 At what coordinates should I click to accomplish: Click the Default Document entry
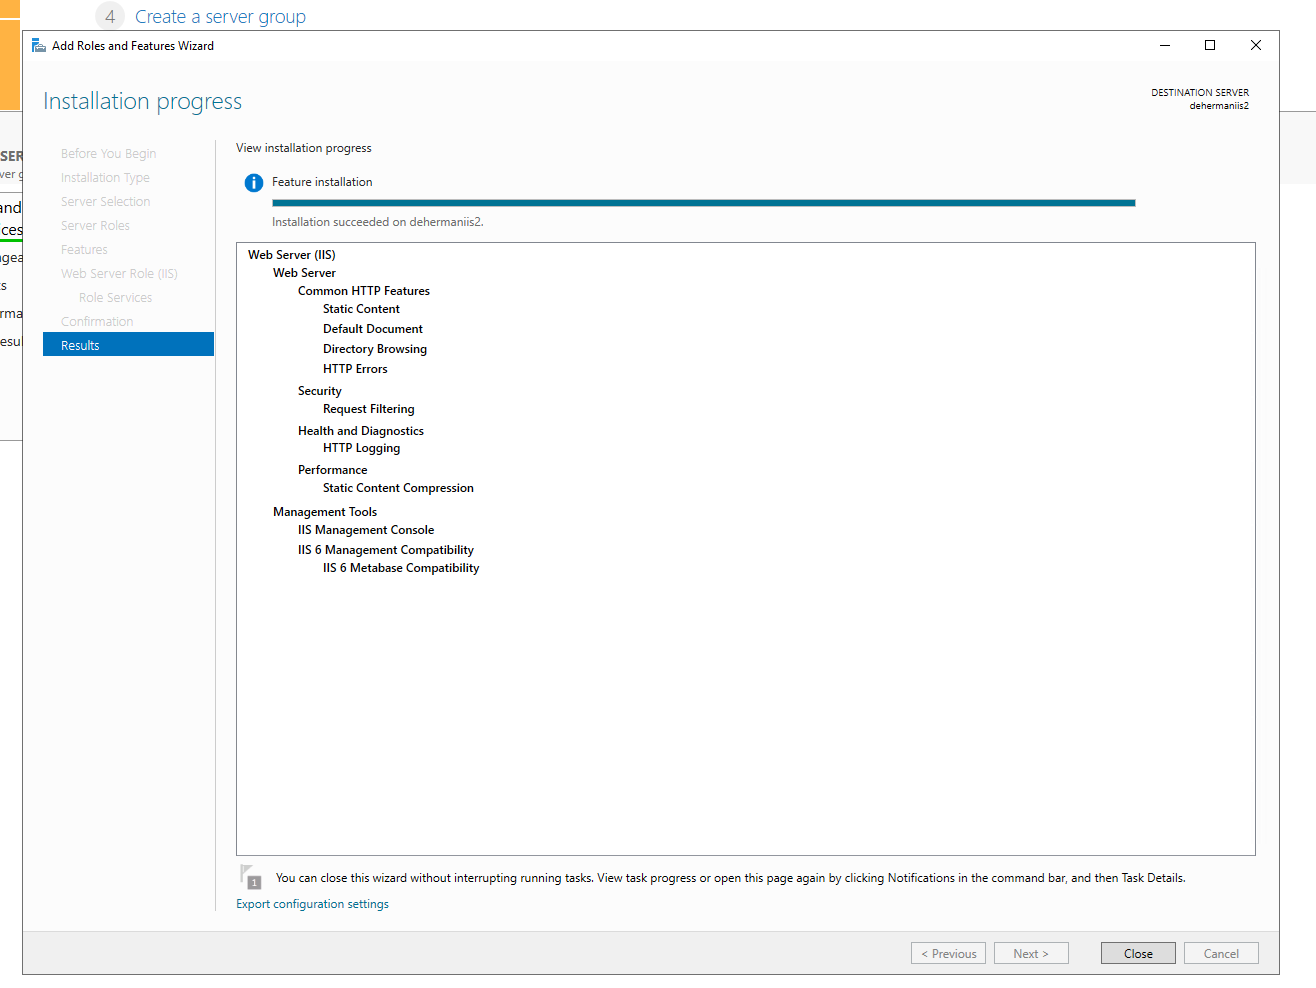[373, 329]
